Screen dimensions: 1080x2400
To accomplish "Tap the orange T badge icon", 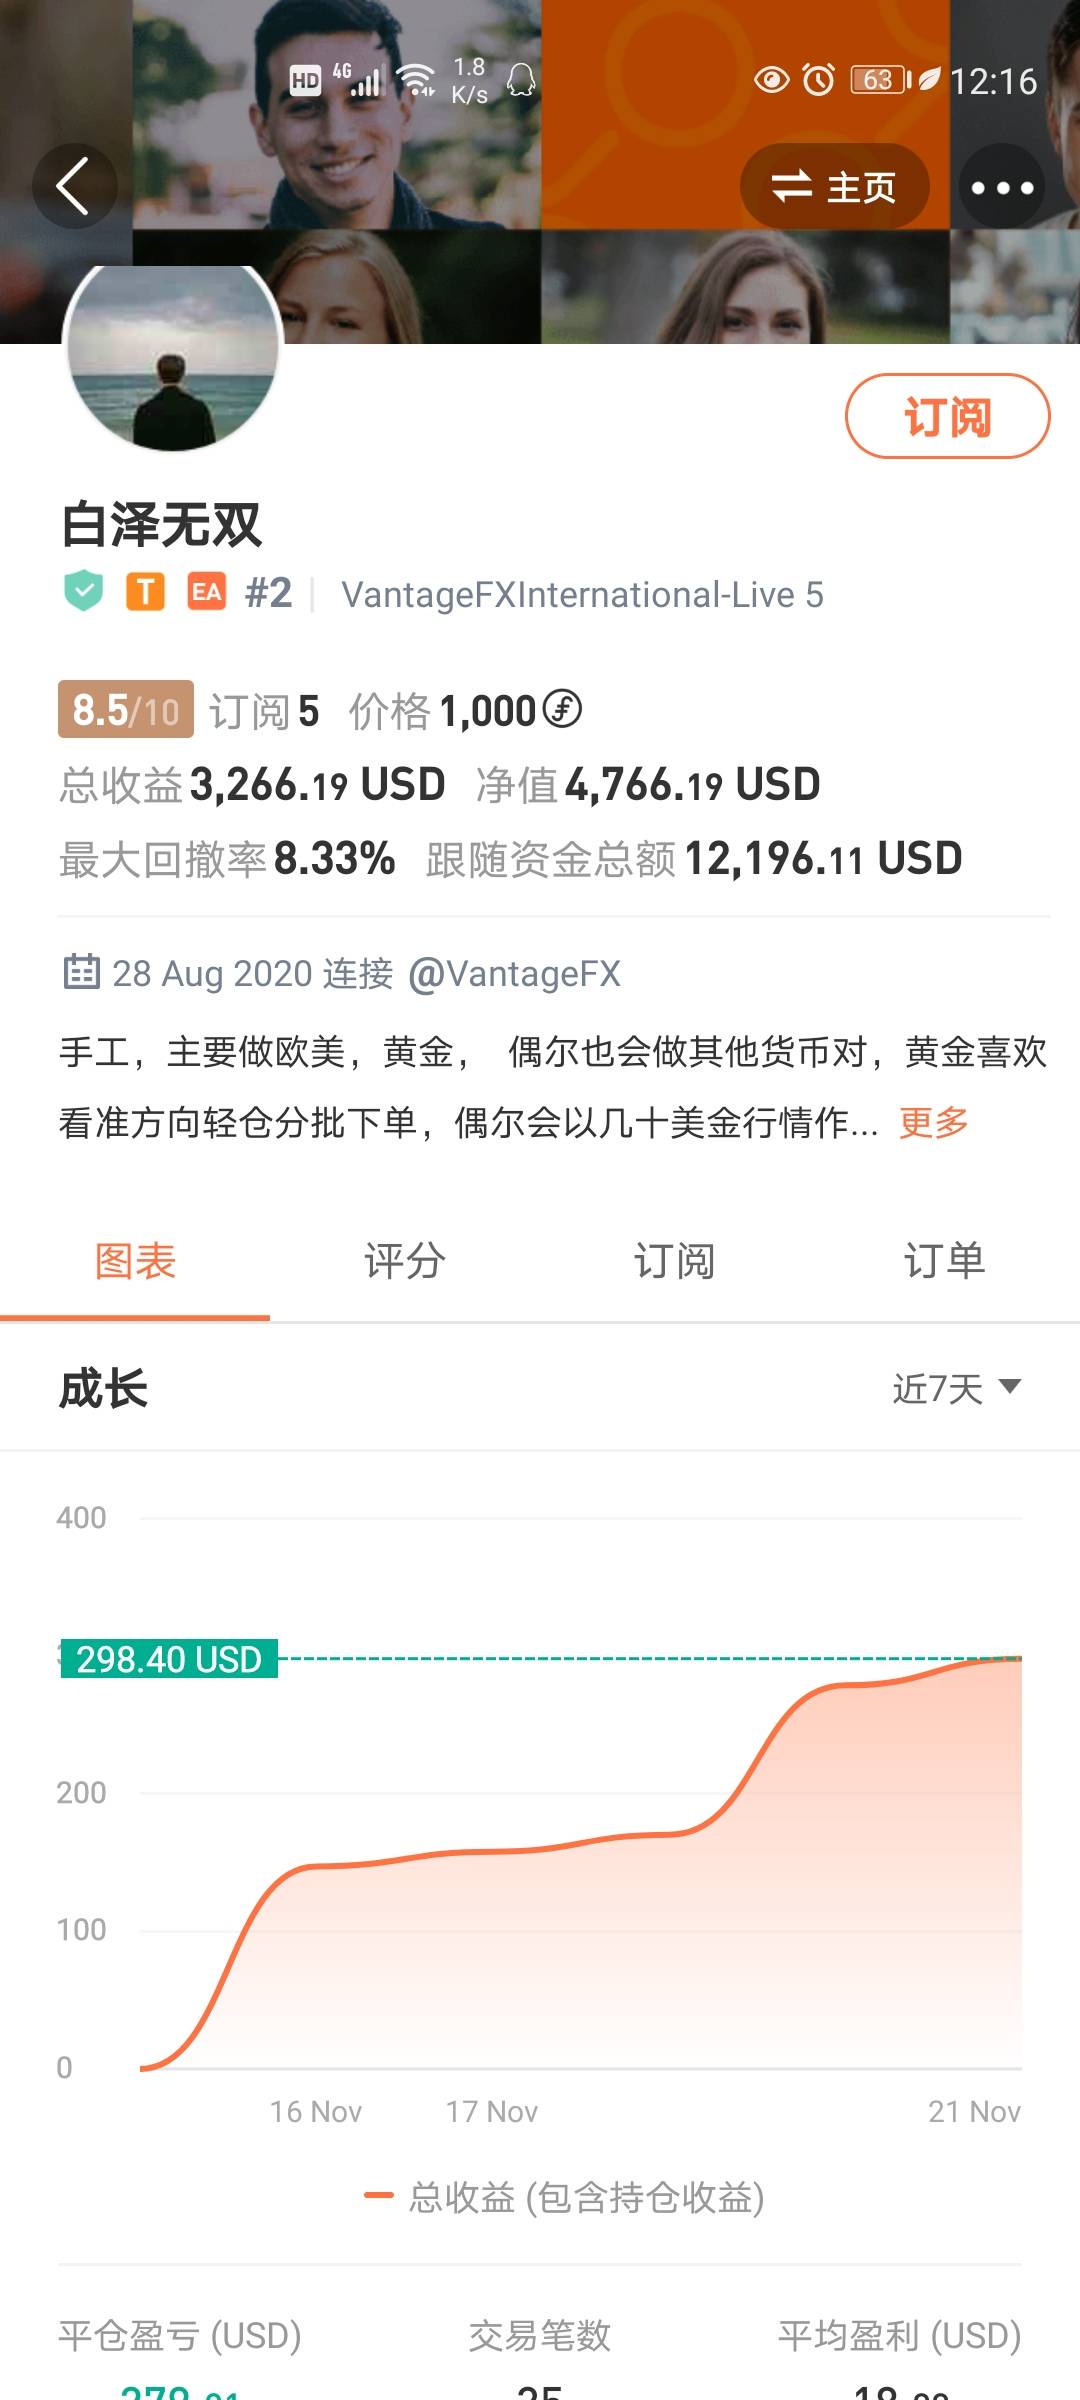I will [145, 592].
